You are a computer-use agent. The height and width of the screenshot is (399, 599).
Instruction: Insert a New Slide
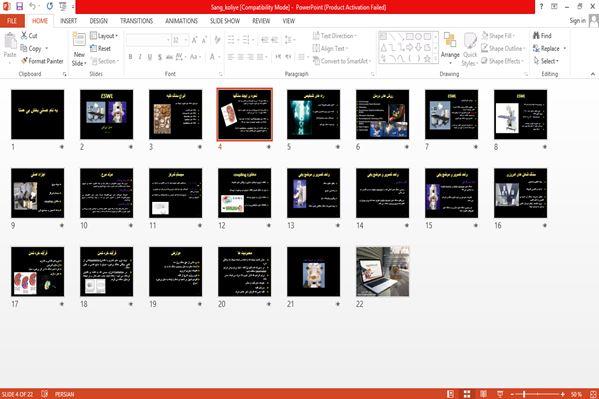coord(79,49)
